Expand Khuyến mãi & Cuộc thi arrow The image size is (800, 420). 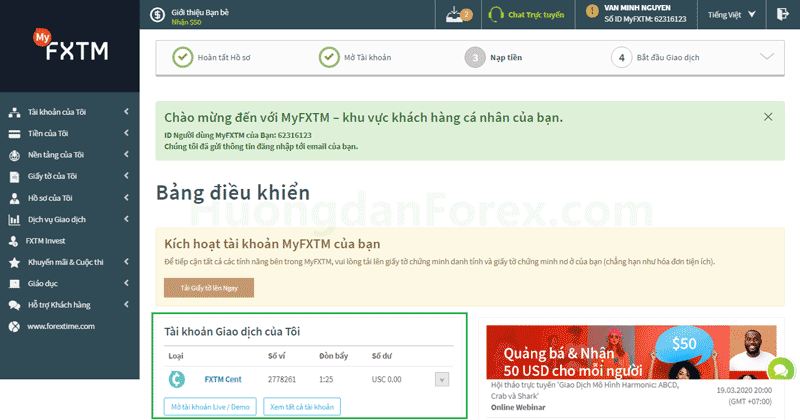[126, 261]
